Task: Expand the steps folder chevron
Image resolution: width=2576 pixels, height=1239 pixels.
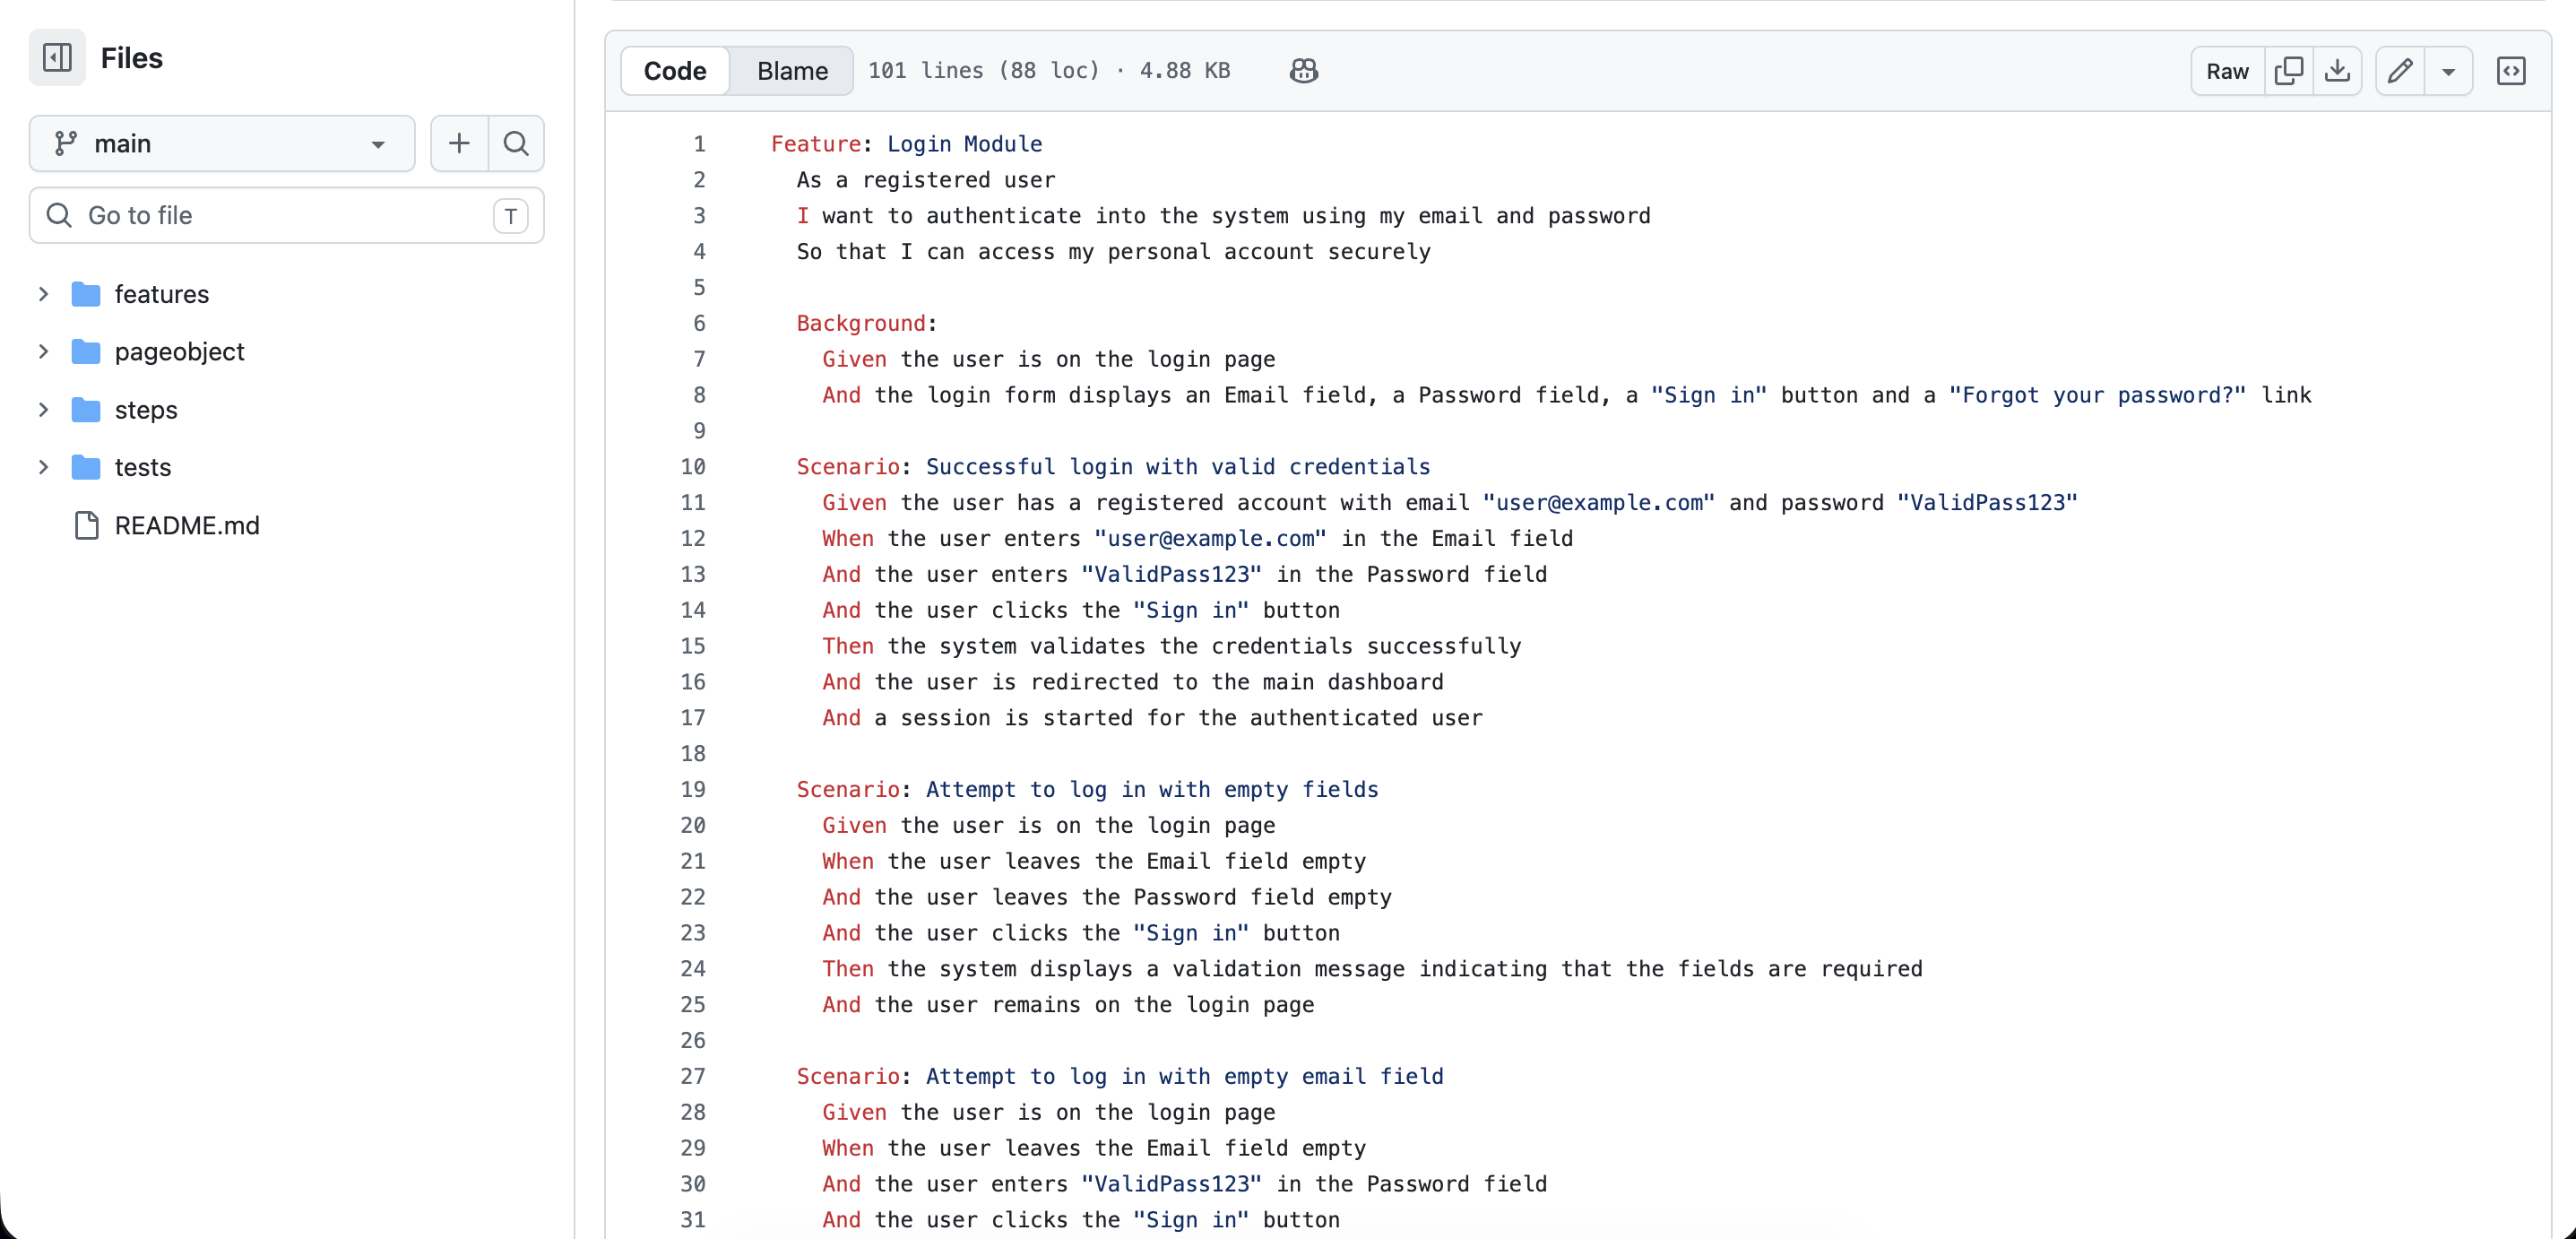Action: 43,410
